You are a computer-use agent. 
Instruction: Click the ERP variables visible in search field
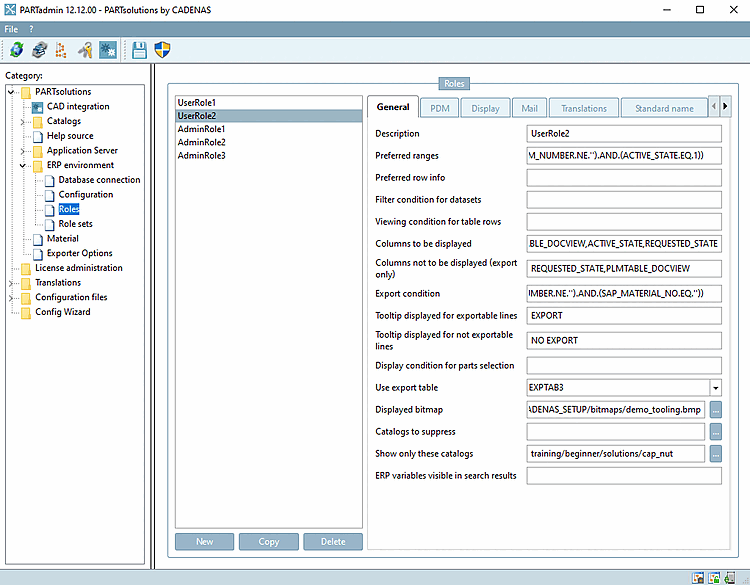[624, 475]
